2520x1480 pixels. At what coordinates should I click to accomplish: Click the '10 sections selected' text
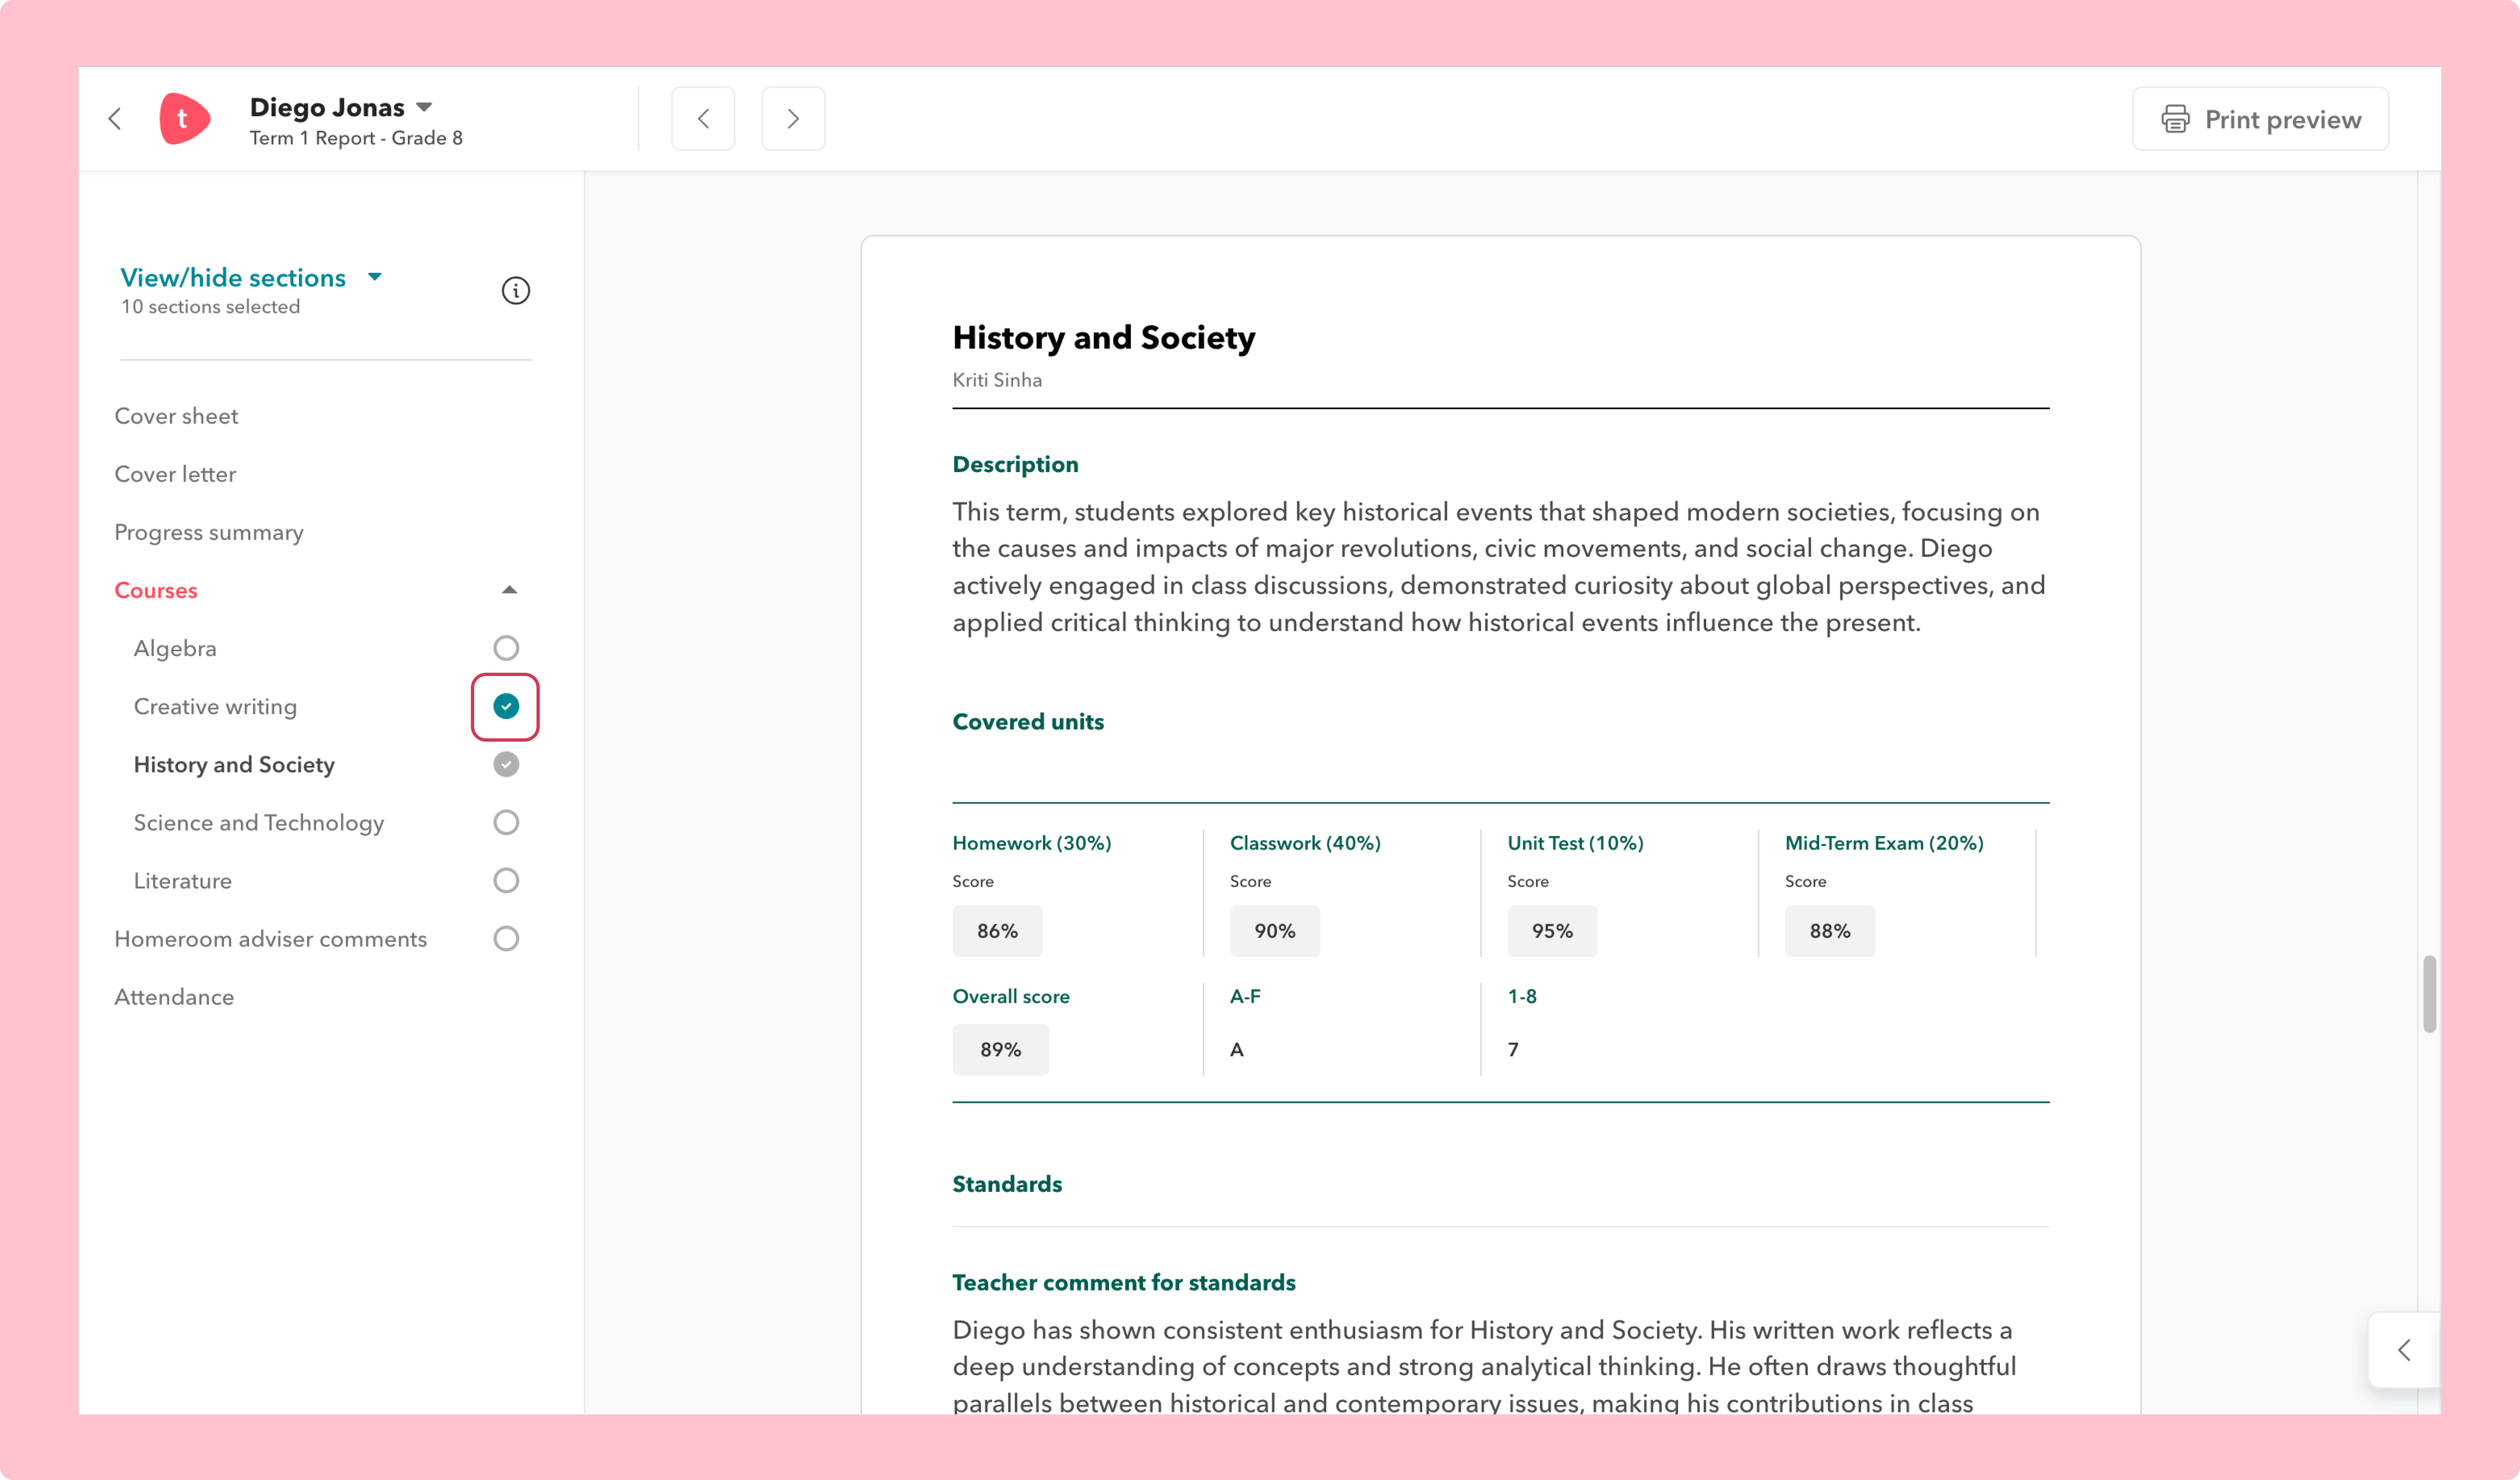point(210,307)
